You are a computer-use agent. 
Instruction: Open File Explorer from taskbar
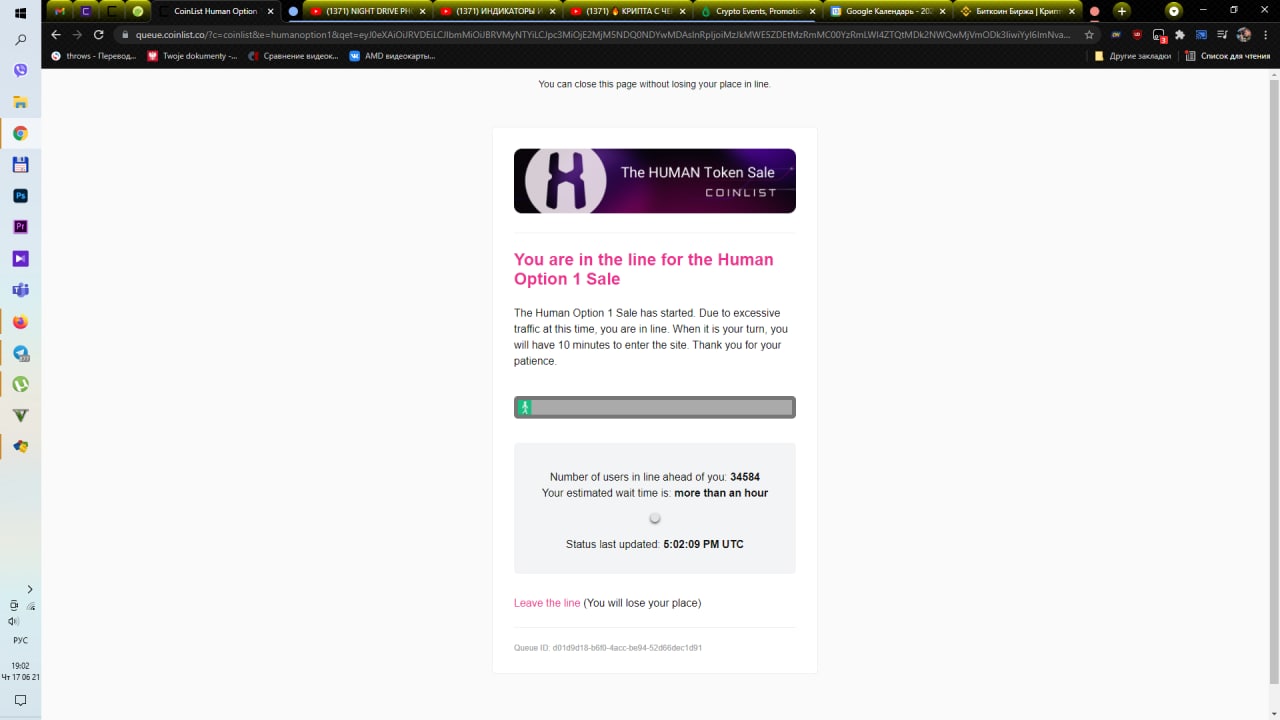pos(20,102)
